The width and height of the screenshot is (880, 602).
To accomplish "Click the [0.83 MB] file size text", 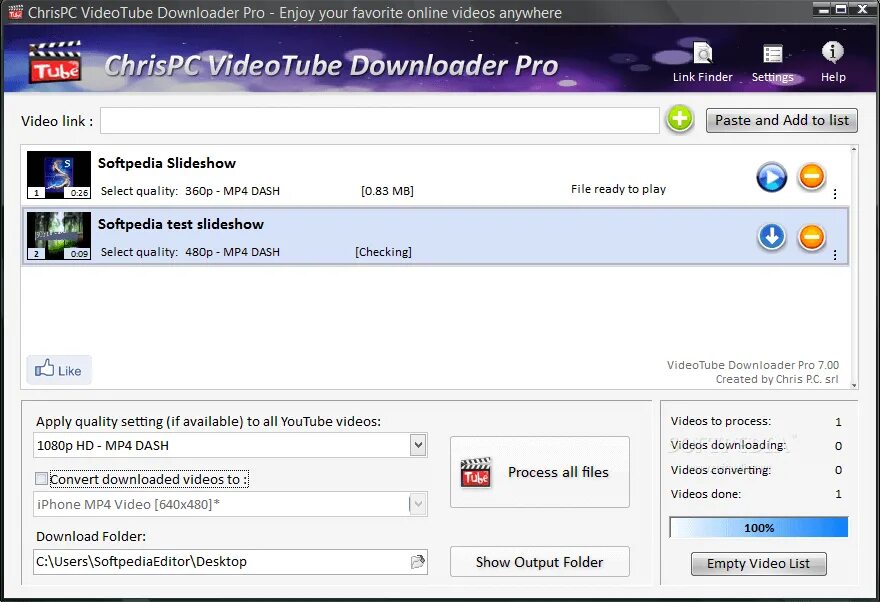I will pos(387,191).
